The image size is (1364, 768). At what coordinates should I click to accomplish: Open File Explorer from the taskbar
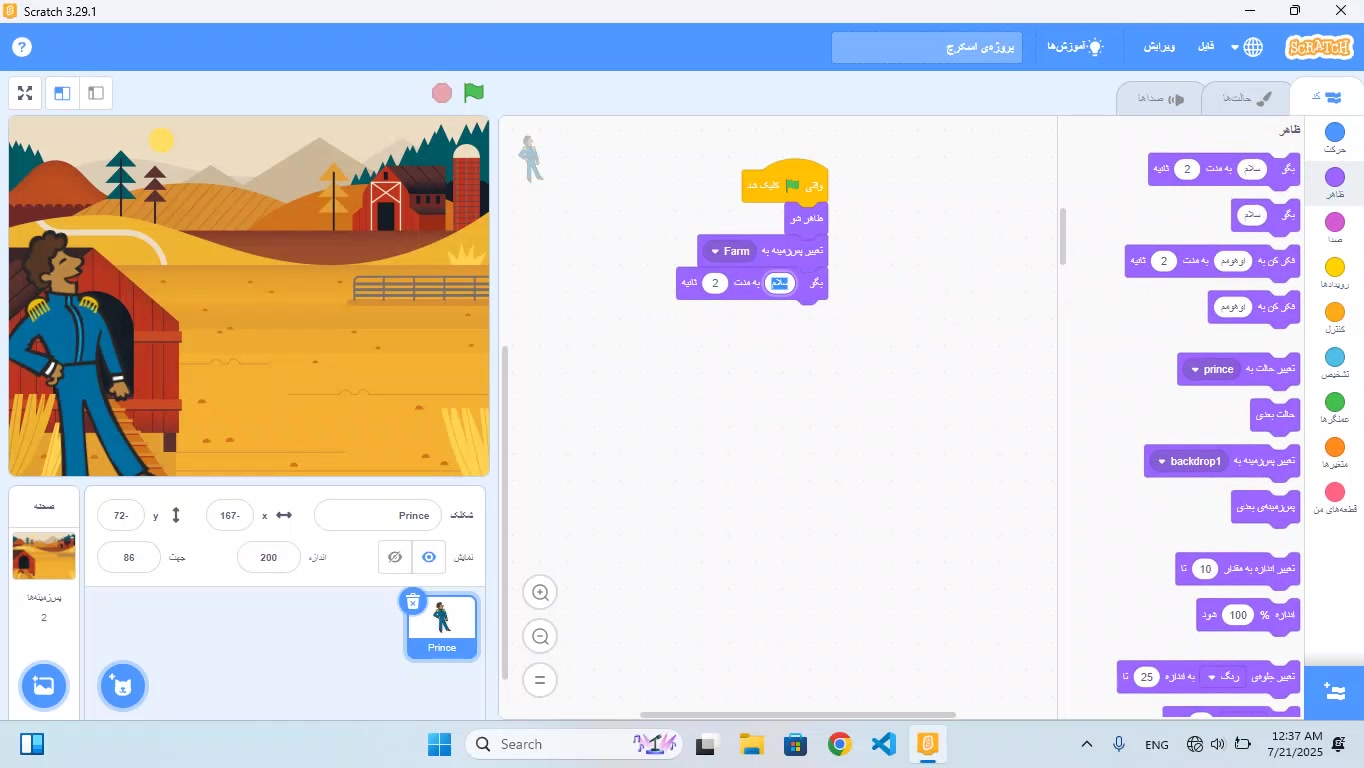751,744
